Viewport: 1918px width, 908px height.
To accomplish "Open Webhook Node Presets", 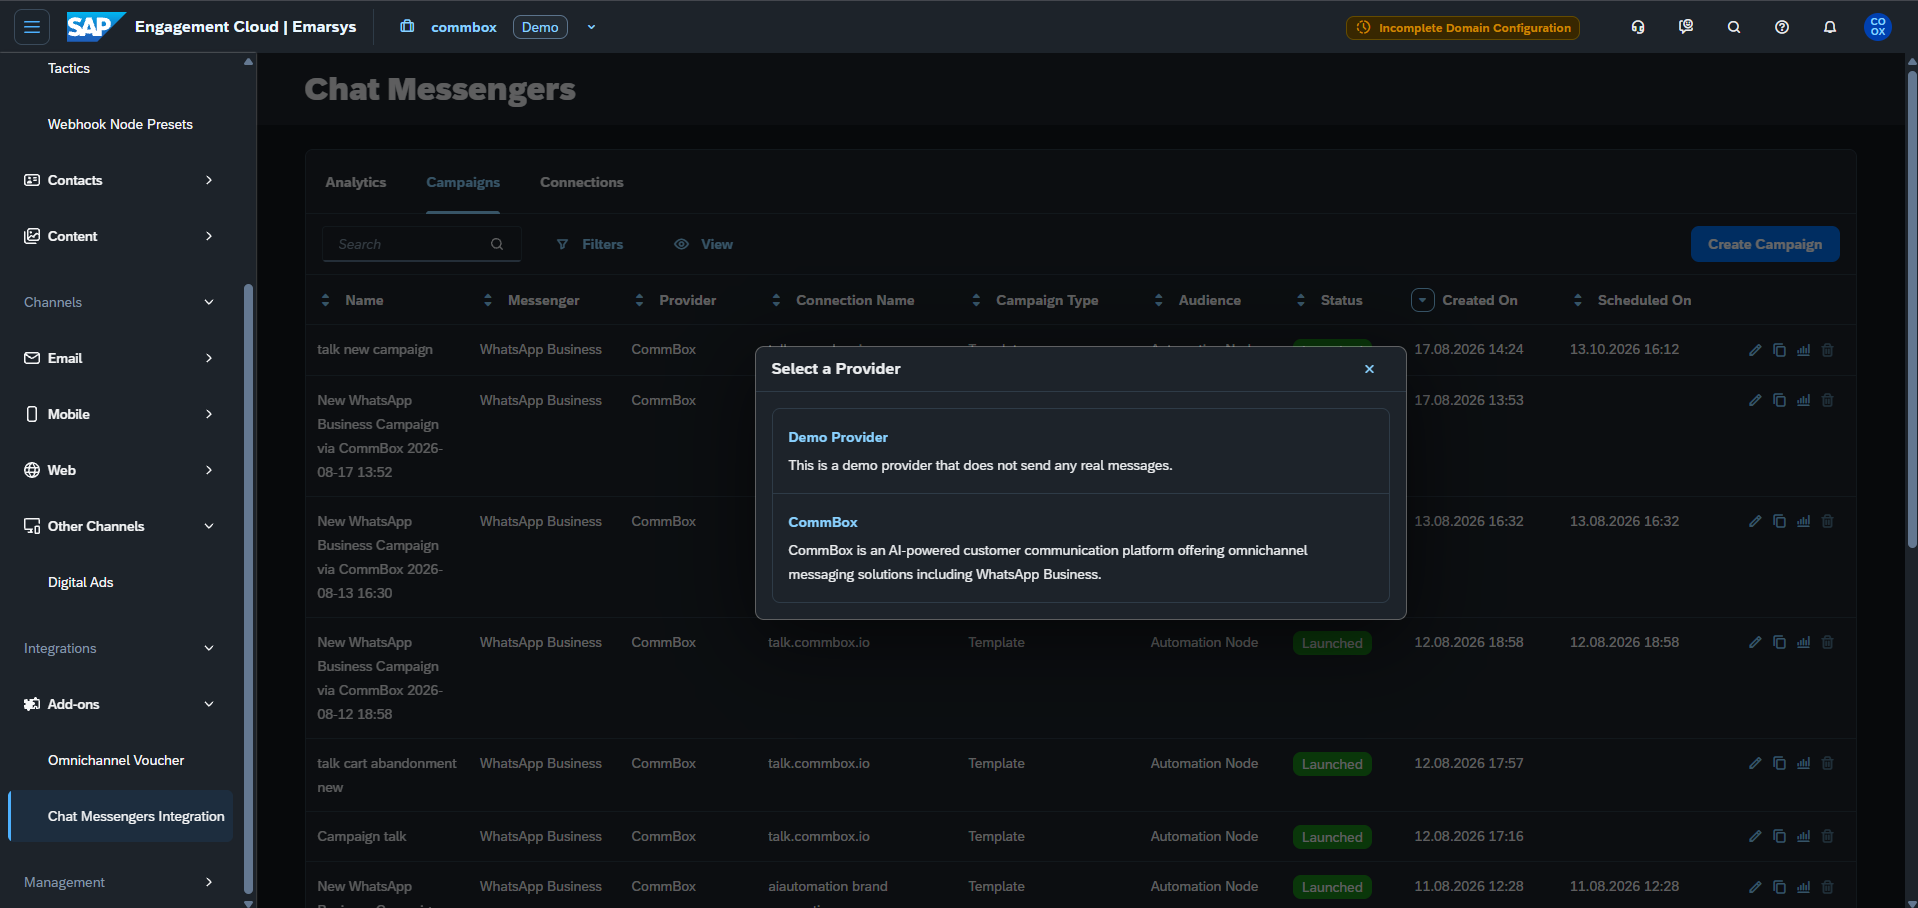I will pos(120,124).
